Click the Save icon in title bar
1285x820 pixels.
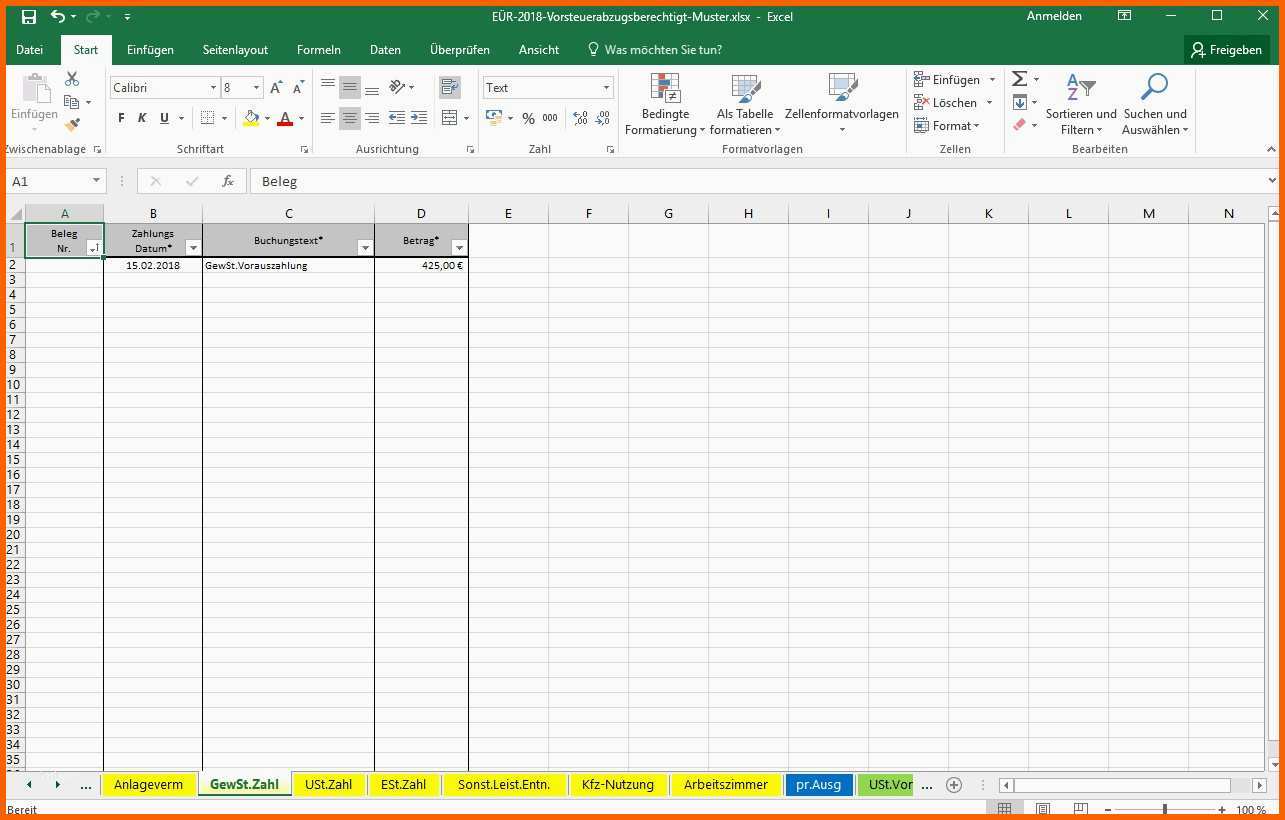[x=29, y=16]
